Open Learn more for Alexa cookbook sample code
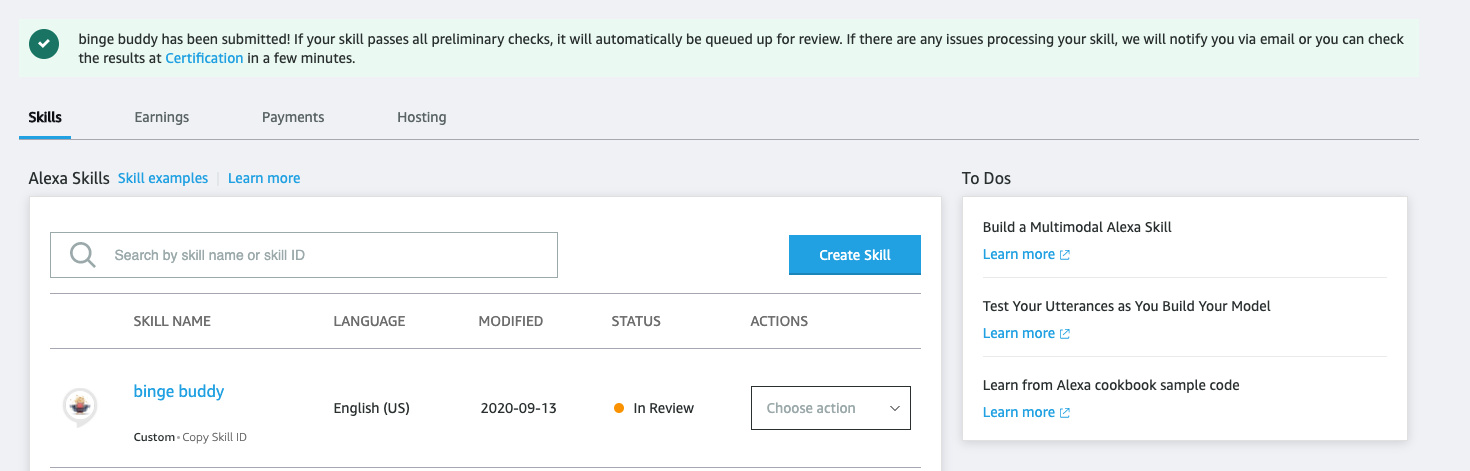The image size is (1470, 471). click(1019, 412)
